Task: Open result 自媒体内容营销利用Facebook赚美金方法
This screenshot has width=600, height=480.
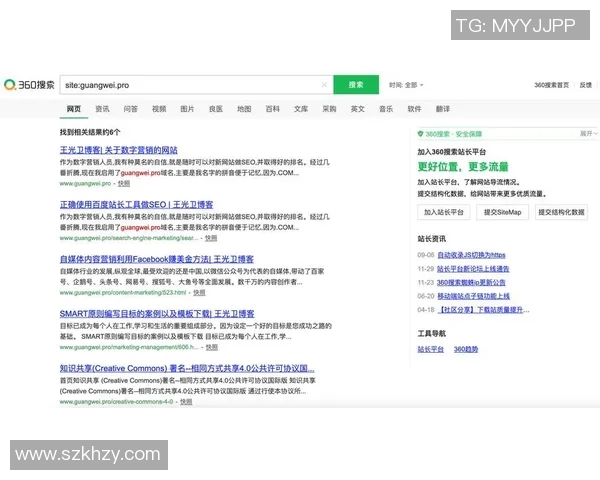Action: (x=157, y=259)
